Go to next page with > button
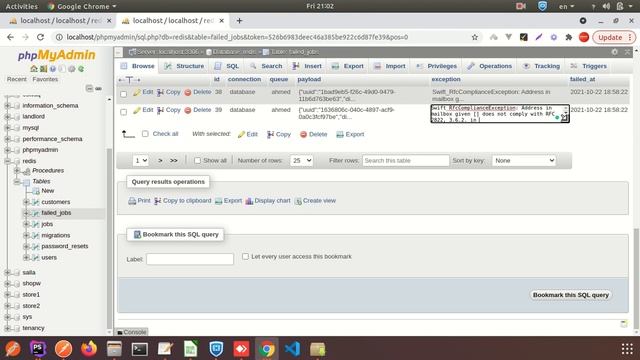This screenshot has height=360, width=640. pyautogui.click(x=160, y=160)
